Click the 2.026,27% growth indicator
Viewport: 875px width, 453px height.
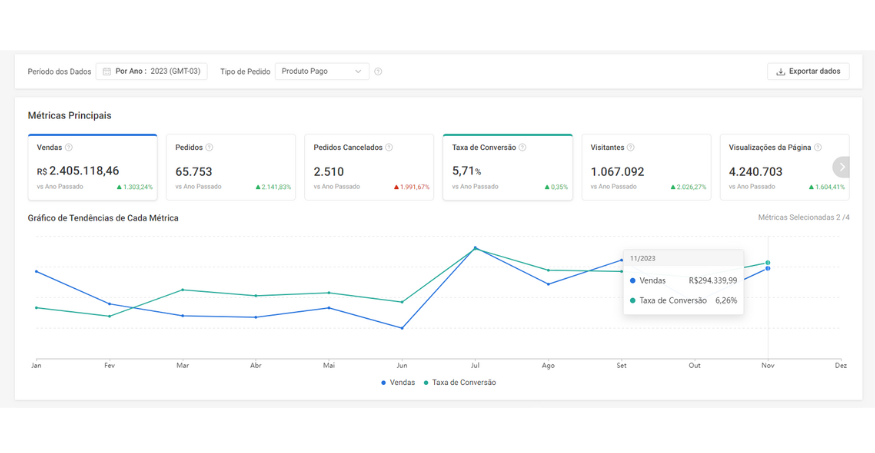pyautogui.click(x=688, y=187)
